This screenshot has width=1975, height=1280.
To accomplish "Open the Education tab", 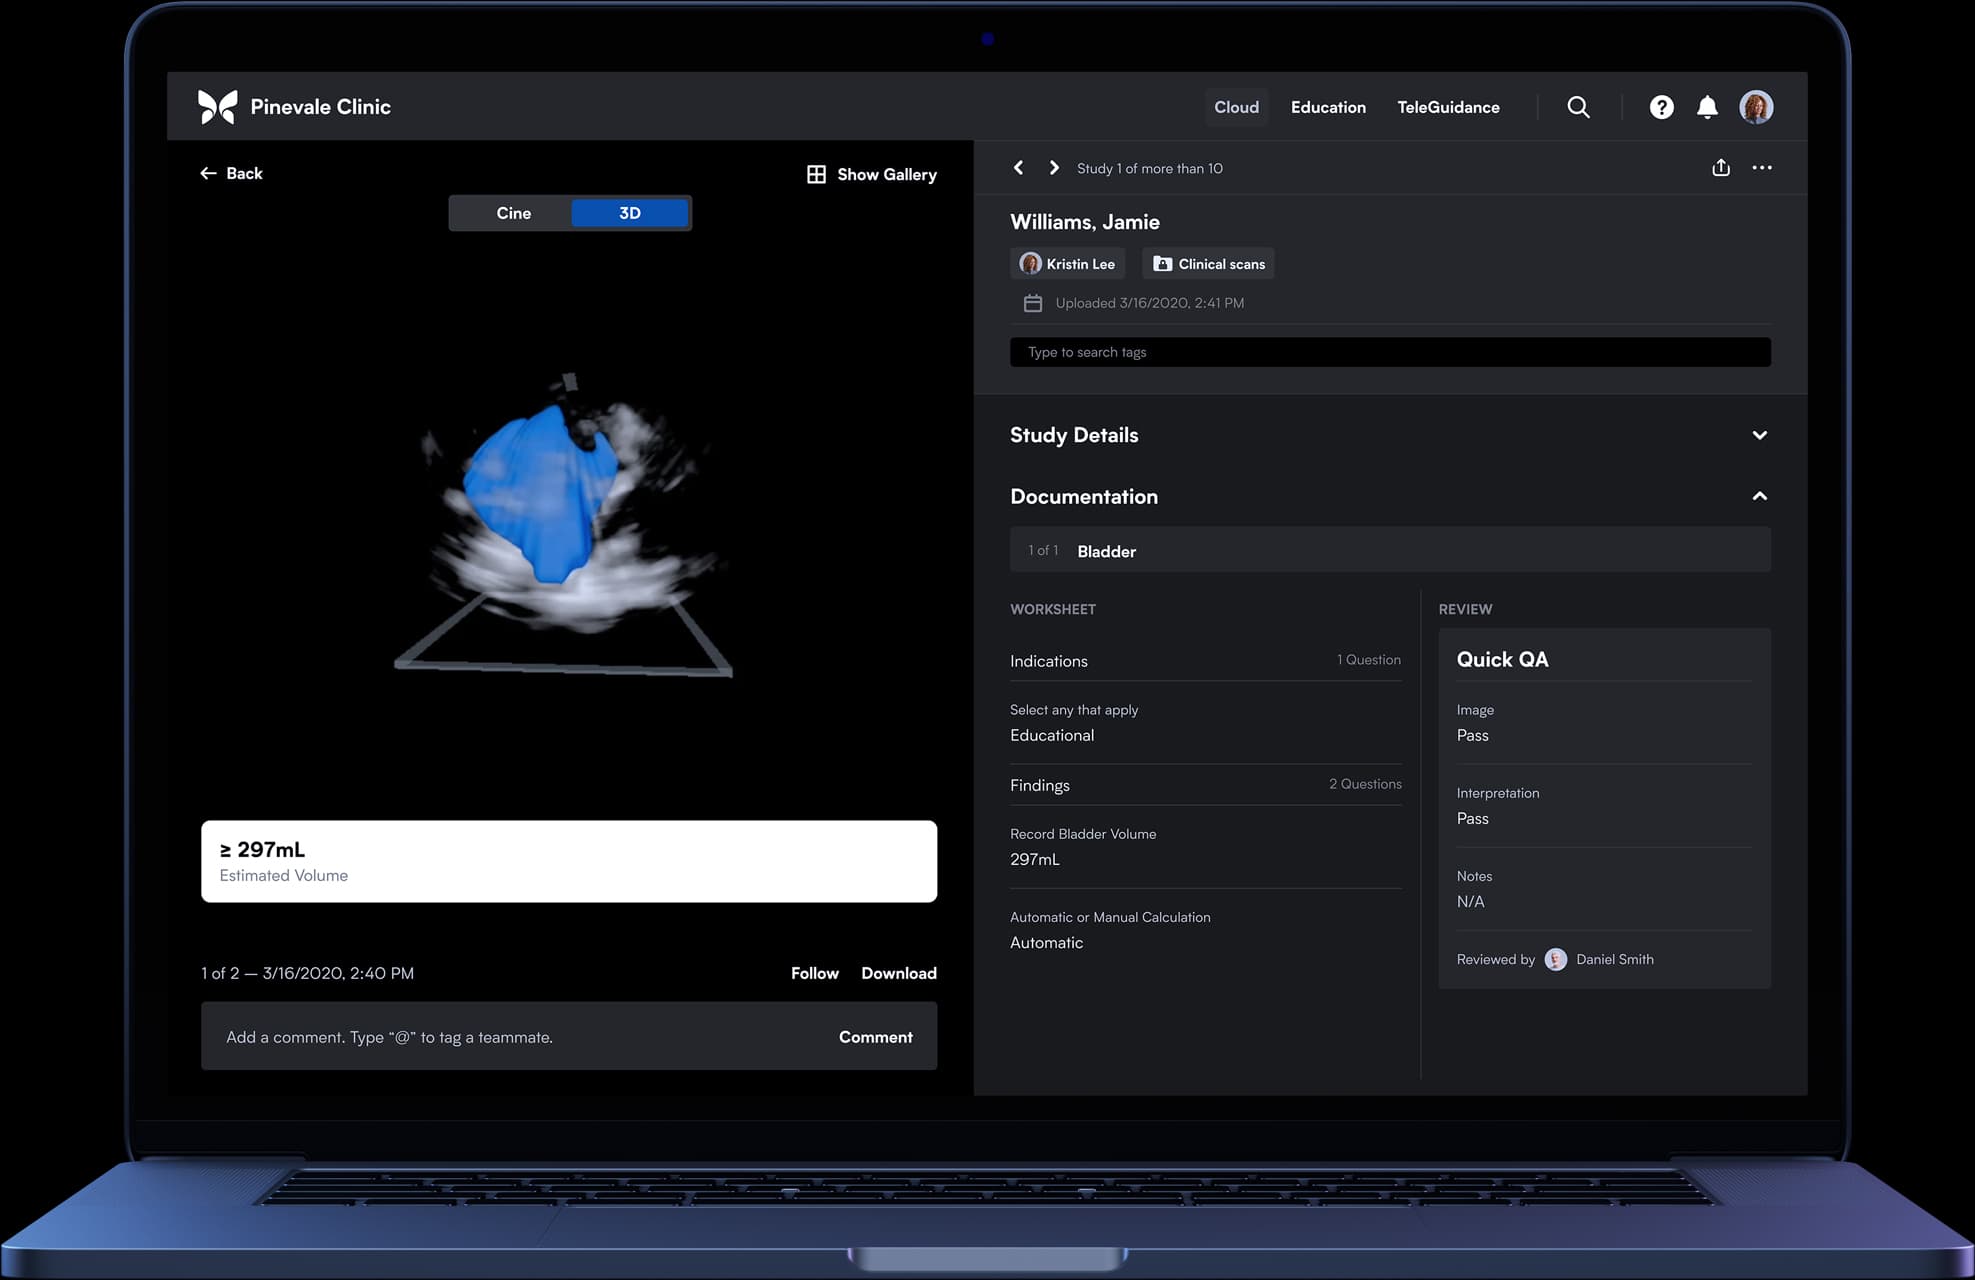I will (x=1328, y=107).
